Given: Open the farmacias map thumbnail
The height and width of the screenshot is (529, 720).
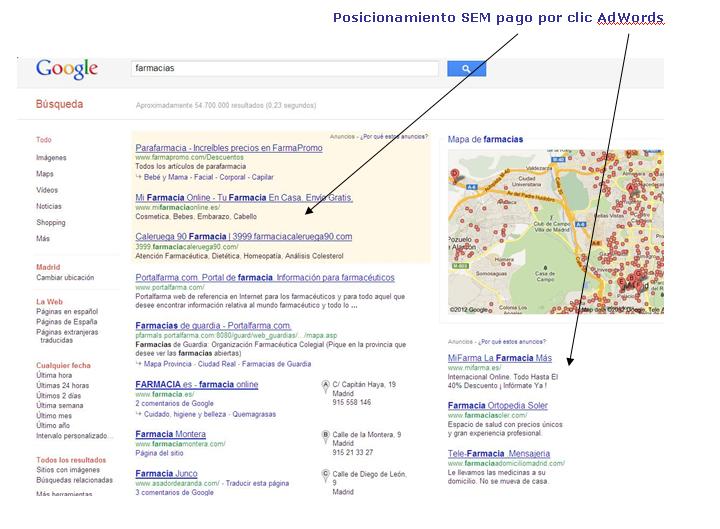Looking at the screenshot, I should pyautogui.click(x=556, y=232).
